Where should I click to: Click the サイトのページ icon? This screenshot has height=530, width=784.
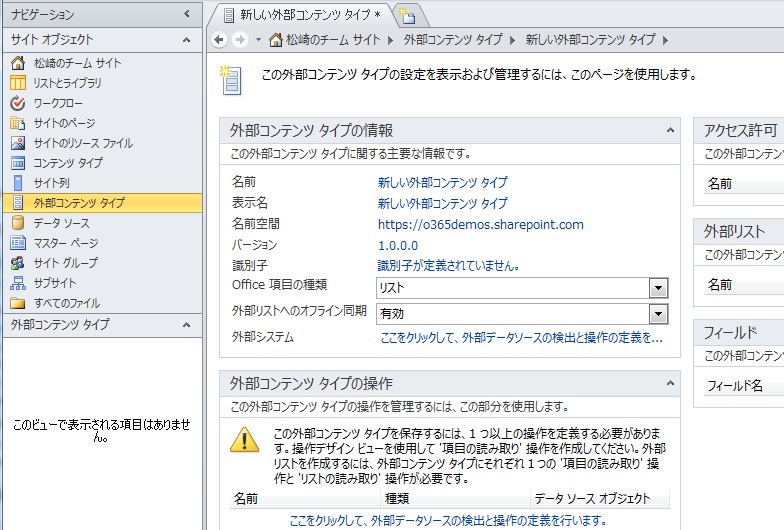click(x=18, y=123)
